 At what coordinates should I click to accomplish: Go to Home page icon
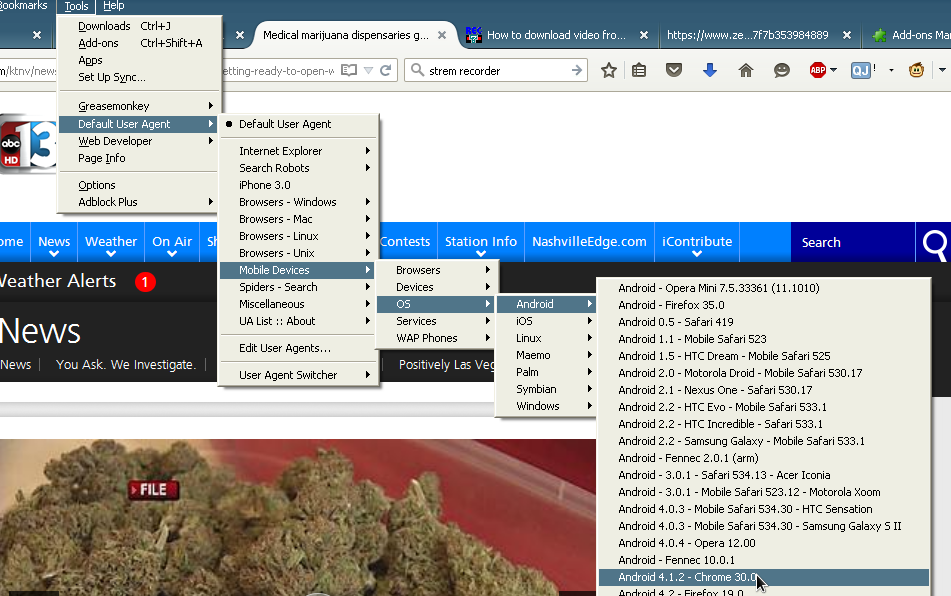click(x=745, y=70)
